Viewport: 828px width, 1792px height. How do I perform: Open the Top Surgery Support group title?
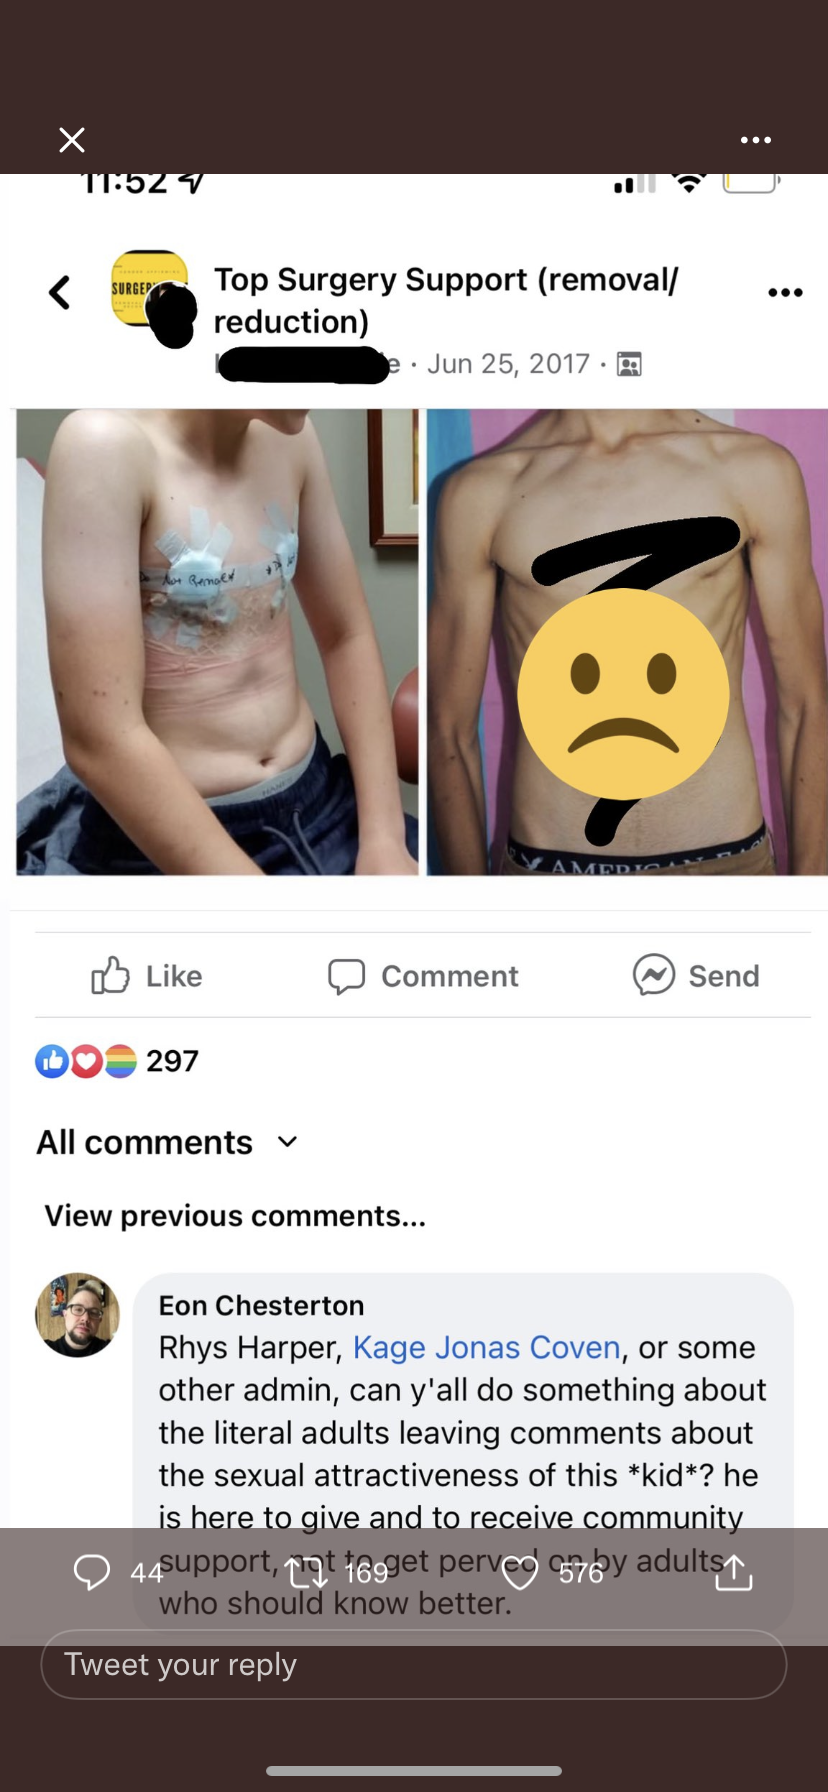click(446, 300)
